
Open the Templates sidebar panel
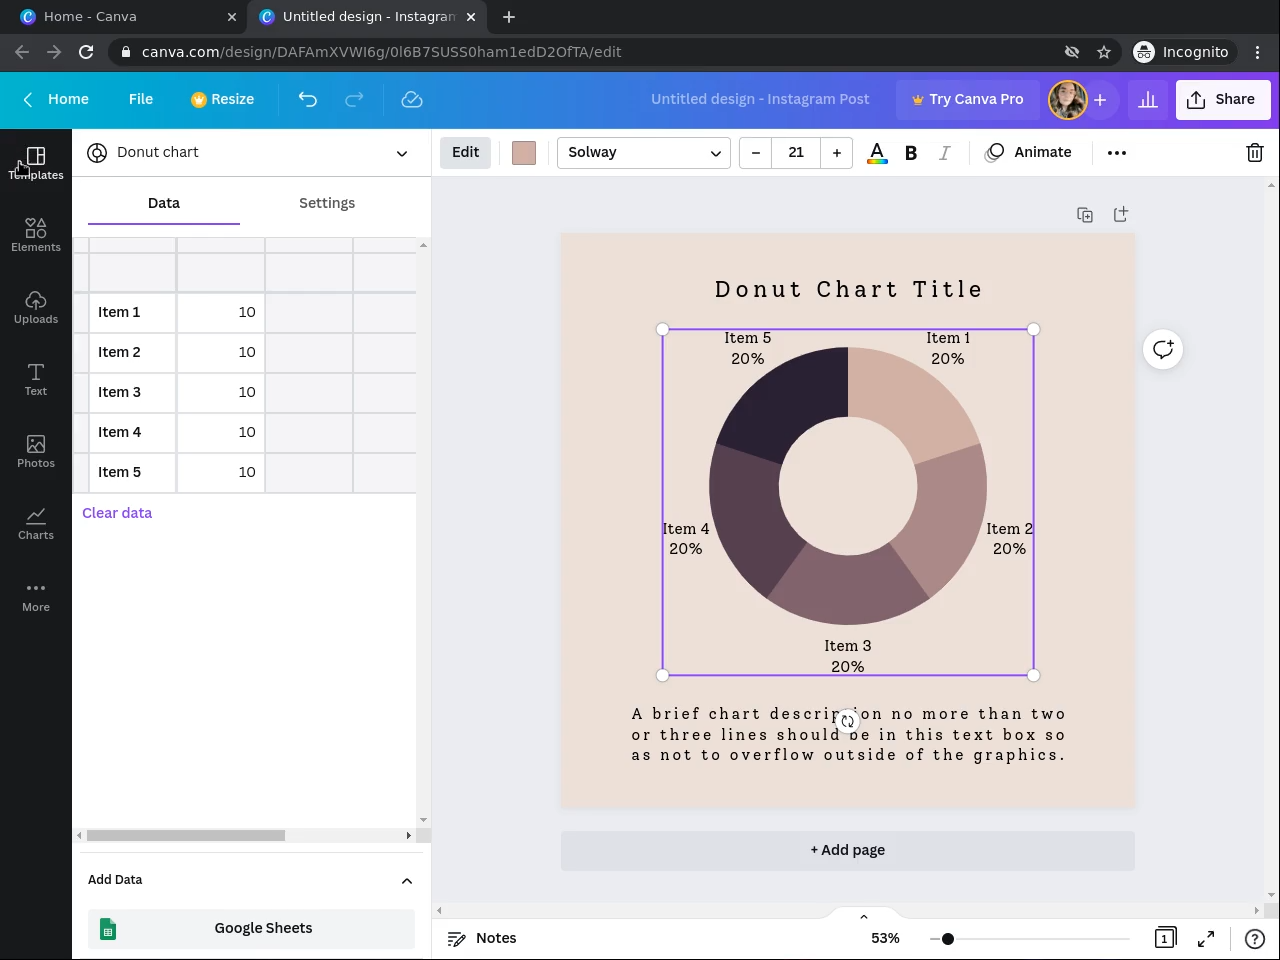coord(36,163)
